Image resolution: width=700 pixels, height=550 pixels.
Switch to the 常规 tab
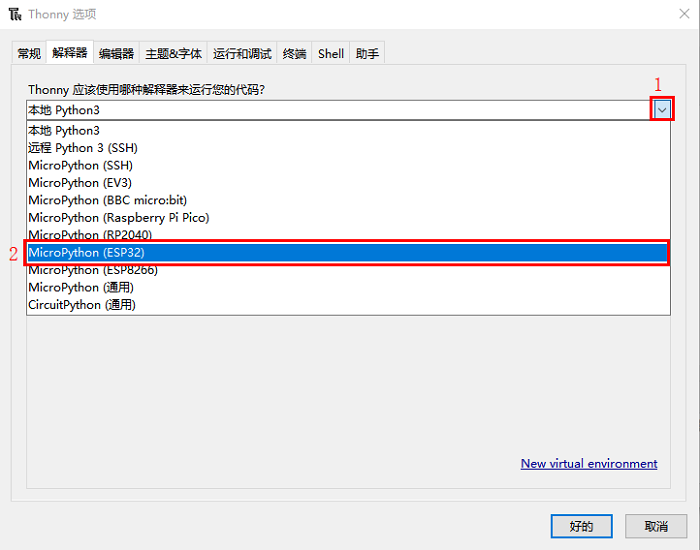pos(29,54)
